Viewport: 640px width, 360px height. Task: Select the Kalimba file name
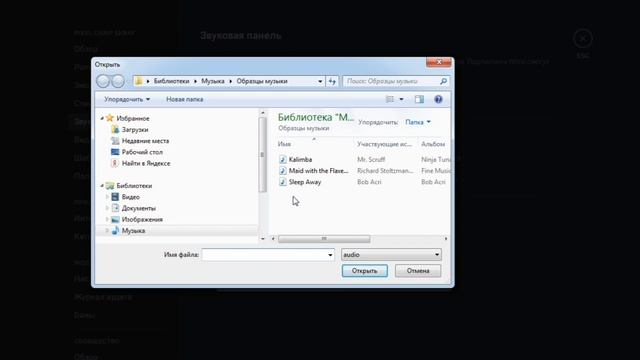click(300, 160)
